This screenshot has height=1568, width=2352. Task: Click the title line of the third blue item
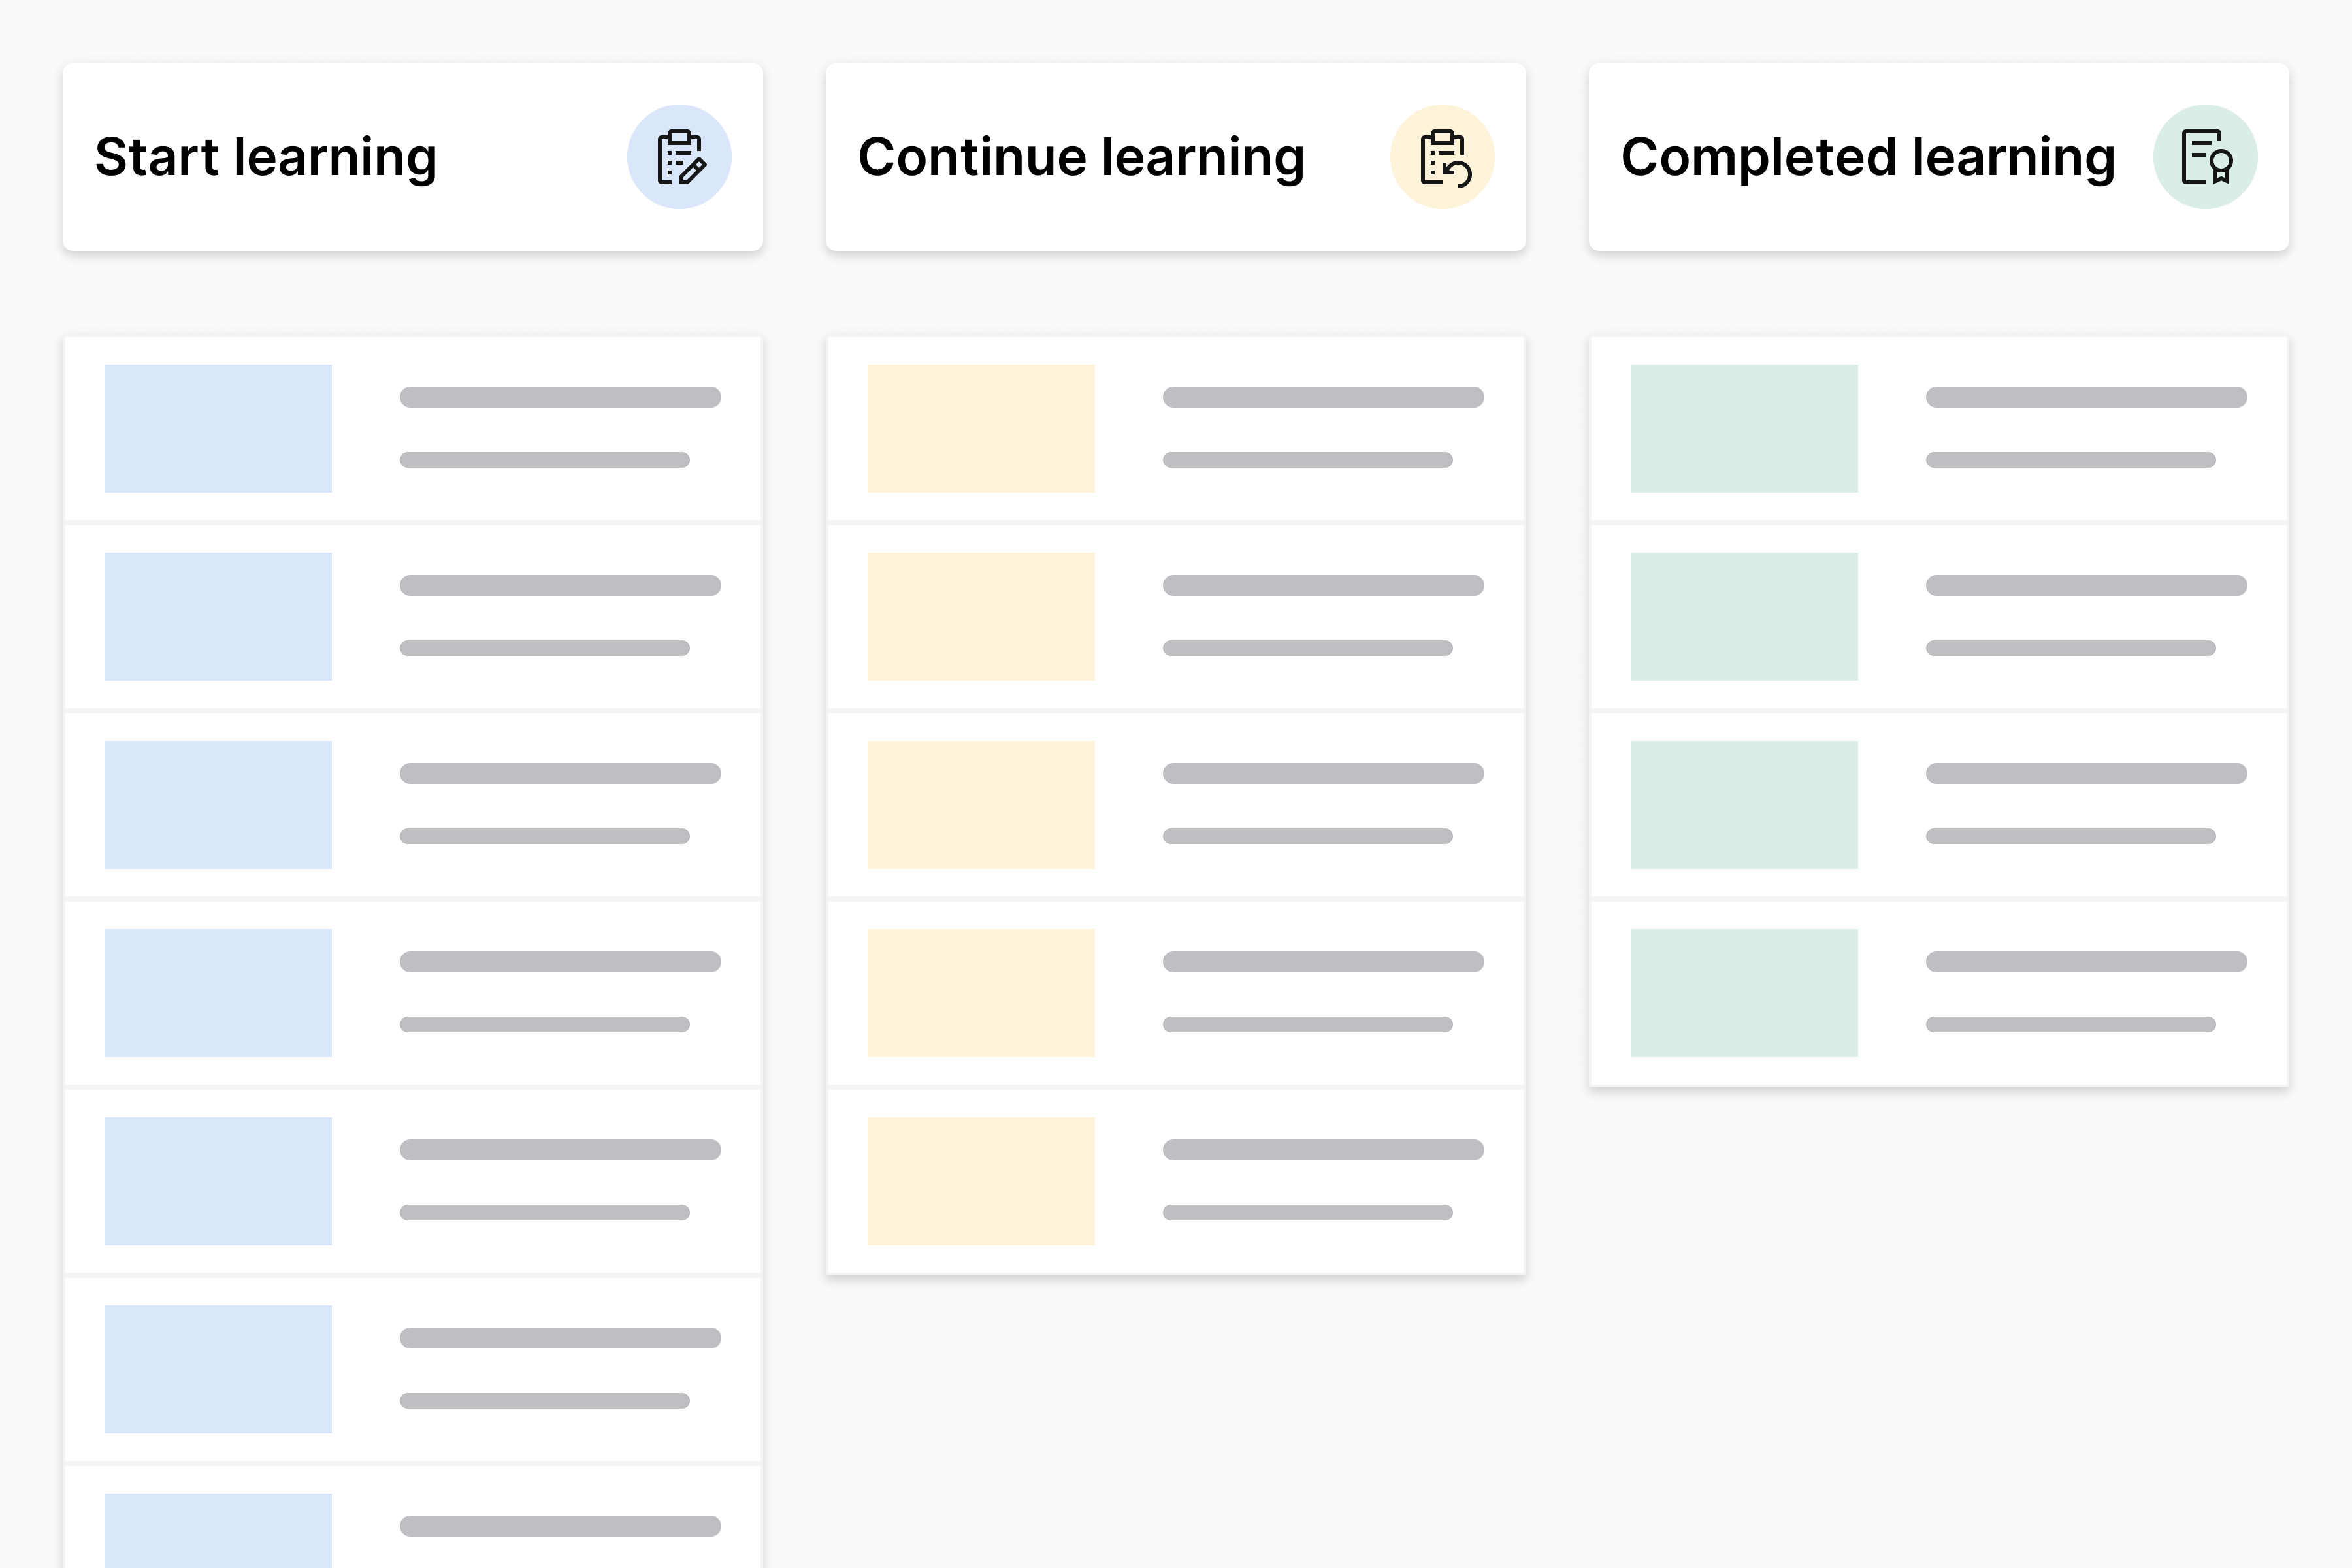click(560, 773)
